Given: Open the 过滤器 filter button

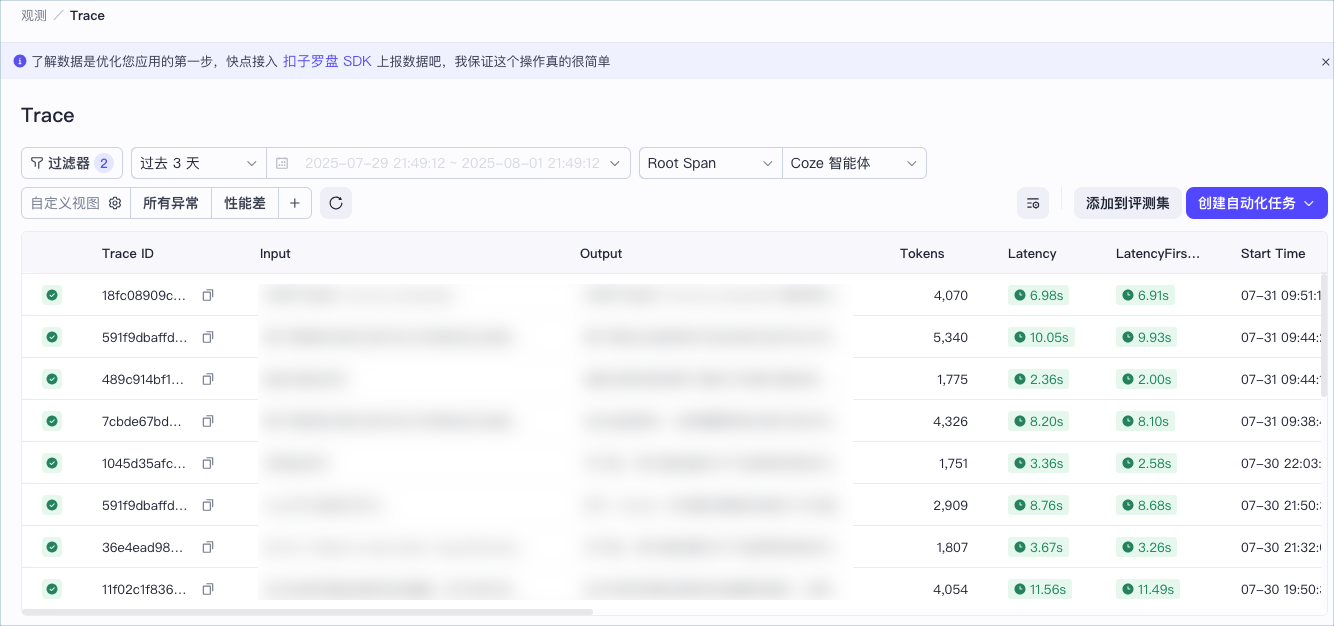Looking at the screenshot, I should [72, 163].
